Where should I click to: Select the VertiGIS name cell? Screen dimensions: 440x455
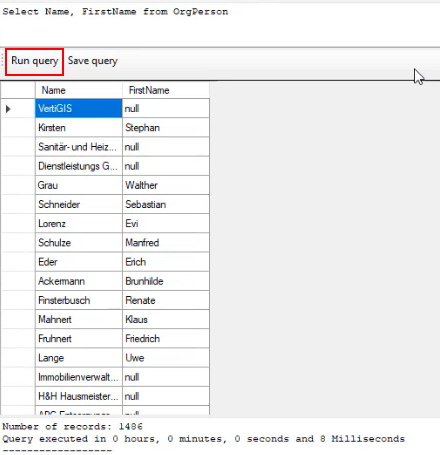point(79,108)
